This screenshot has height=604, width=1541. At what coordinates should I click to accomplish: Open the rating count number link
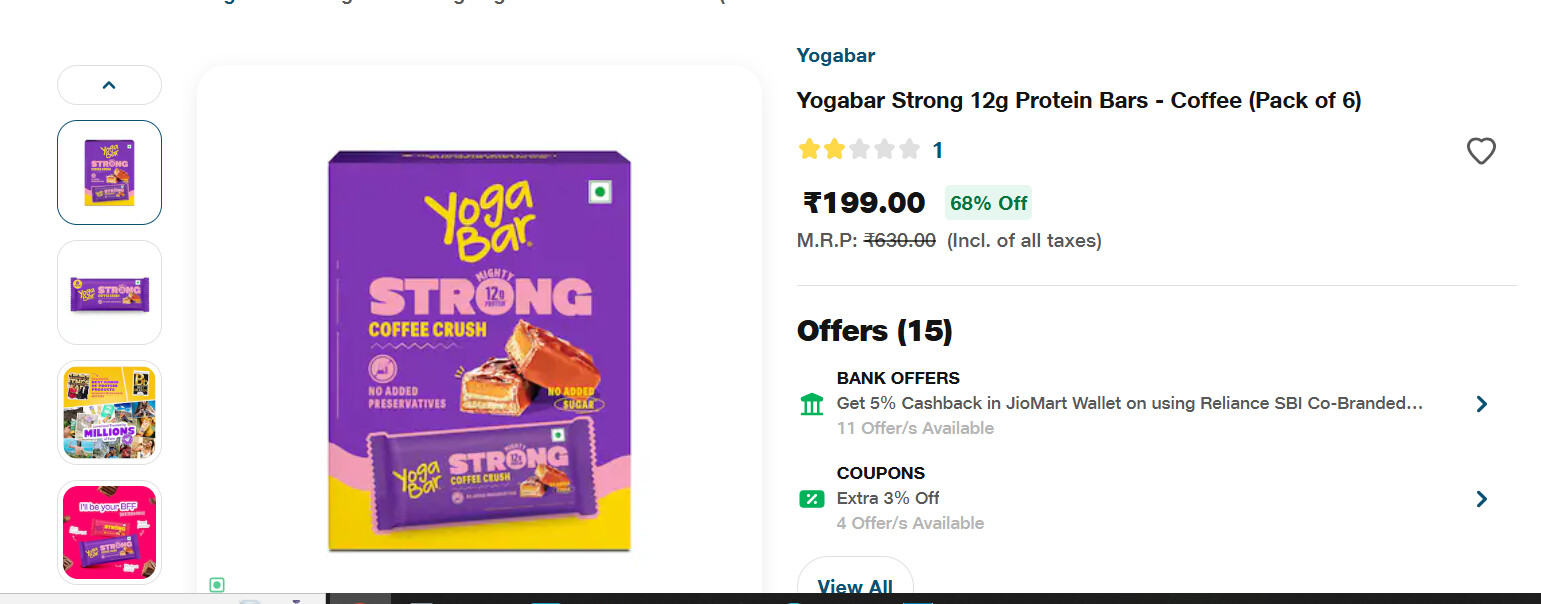(938, 151)
